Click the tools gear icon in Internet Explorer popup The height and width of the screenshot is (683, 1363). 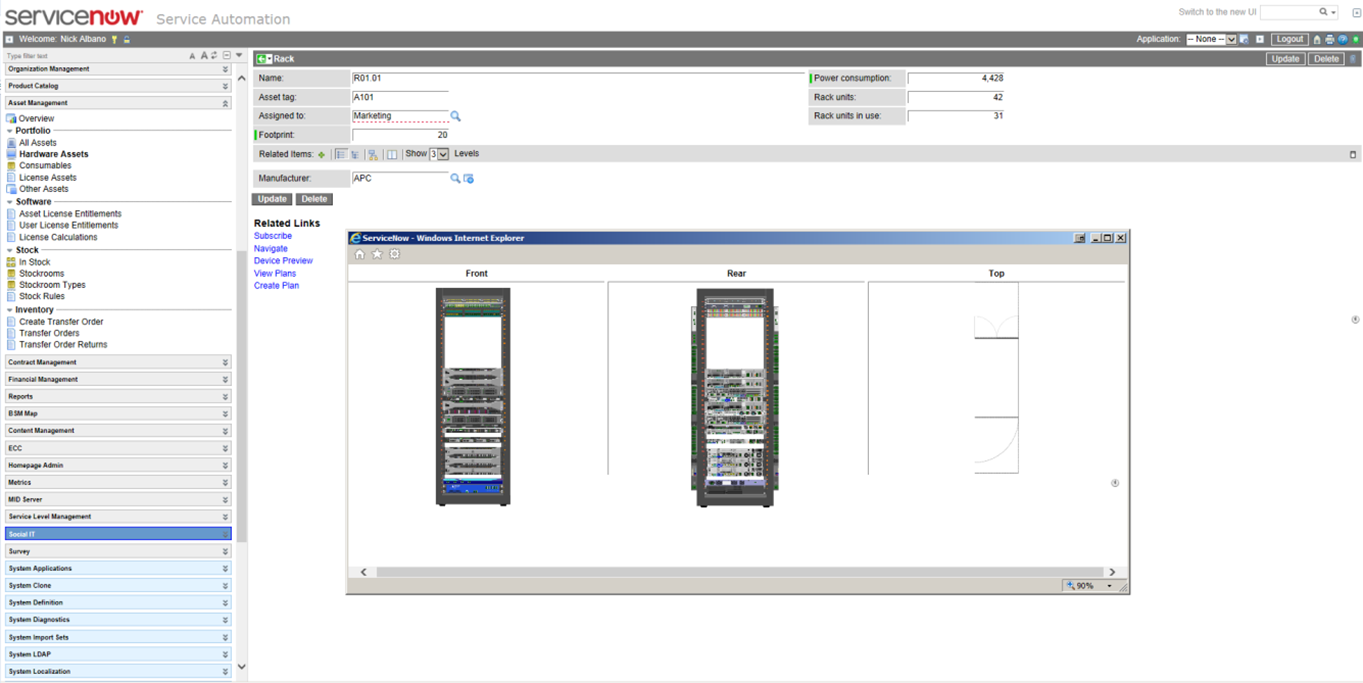click(x=395, y=254)
